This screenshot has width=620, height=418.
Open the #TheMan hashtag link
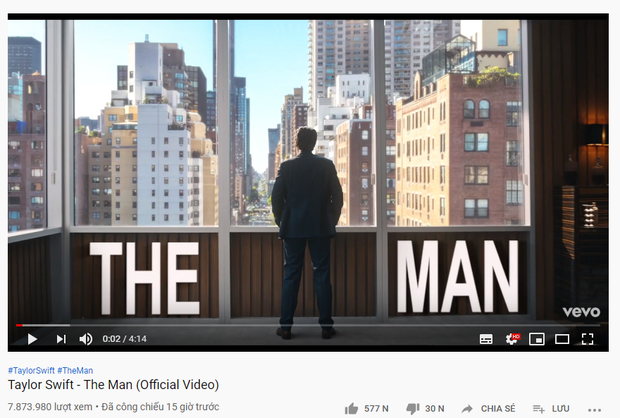pos(75,371)
